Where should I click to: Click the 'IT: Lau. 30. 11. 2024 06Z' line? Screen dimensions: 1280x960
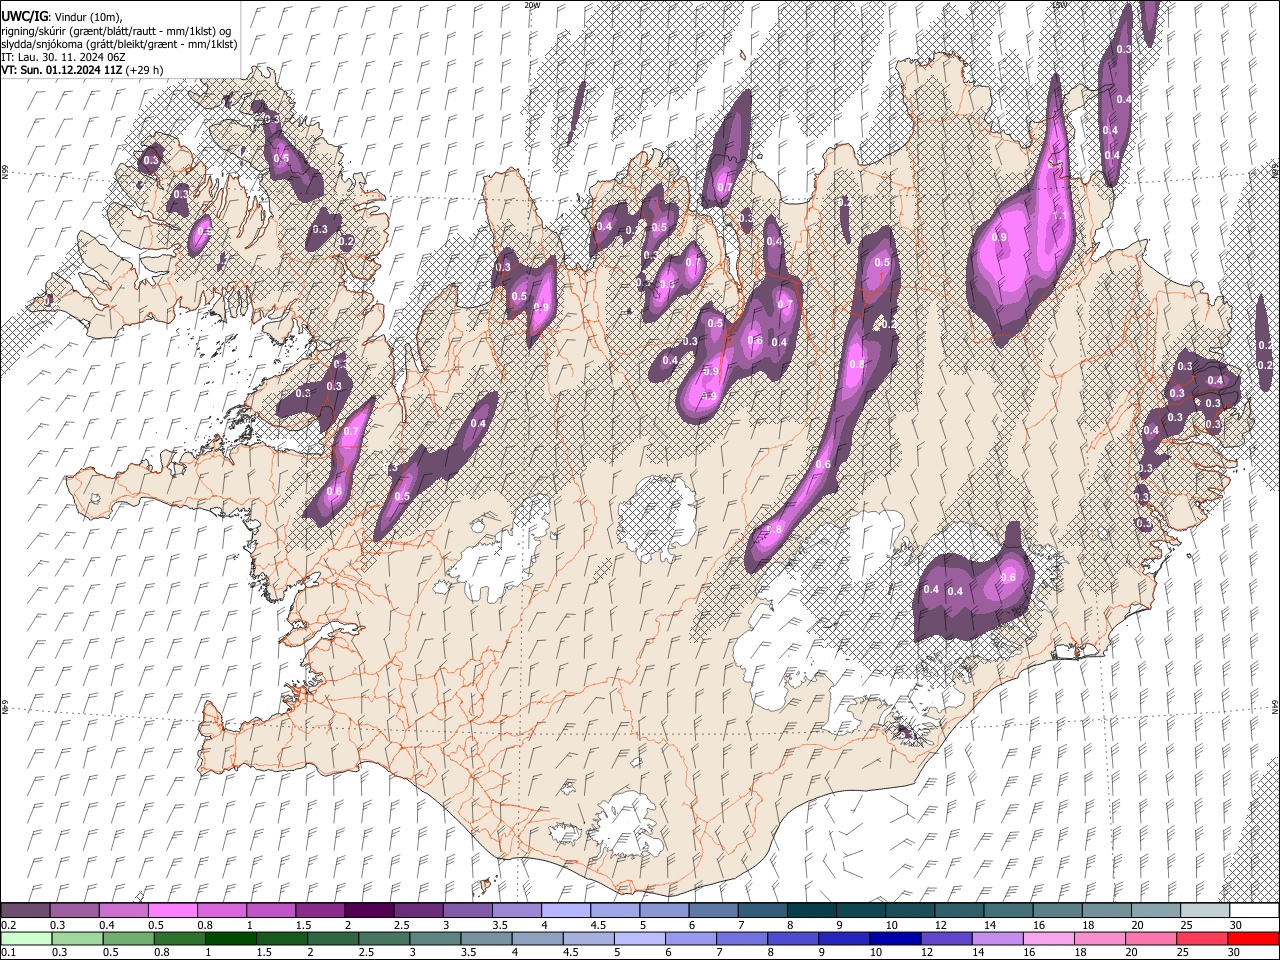[62, 57]
